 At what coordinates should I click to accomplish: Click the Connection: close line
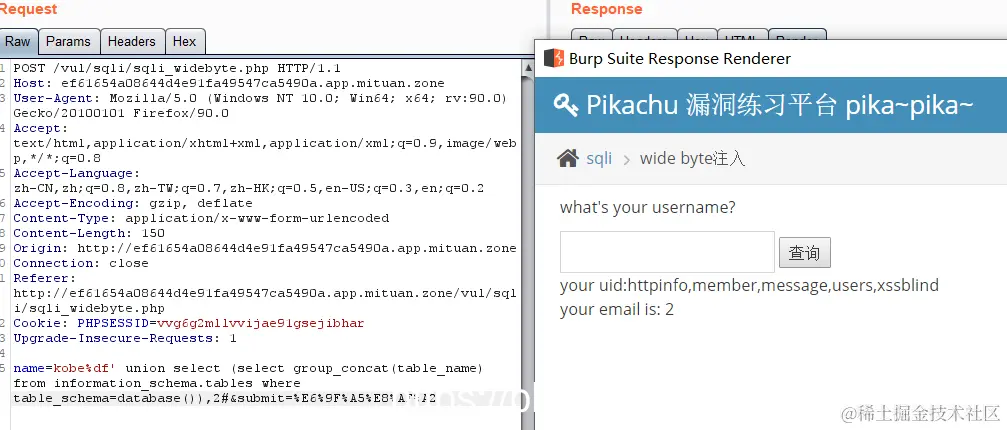[81, 263]
